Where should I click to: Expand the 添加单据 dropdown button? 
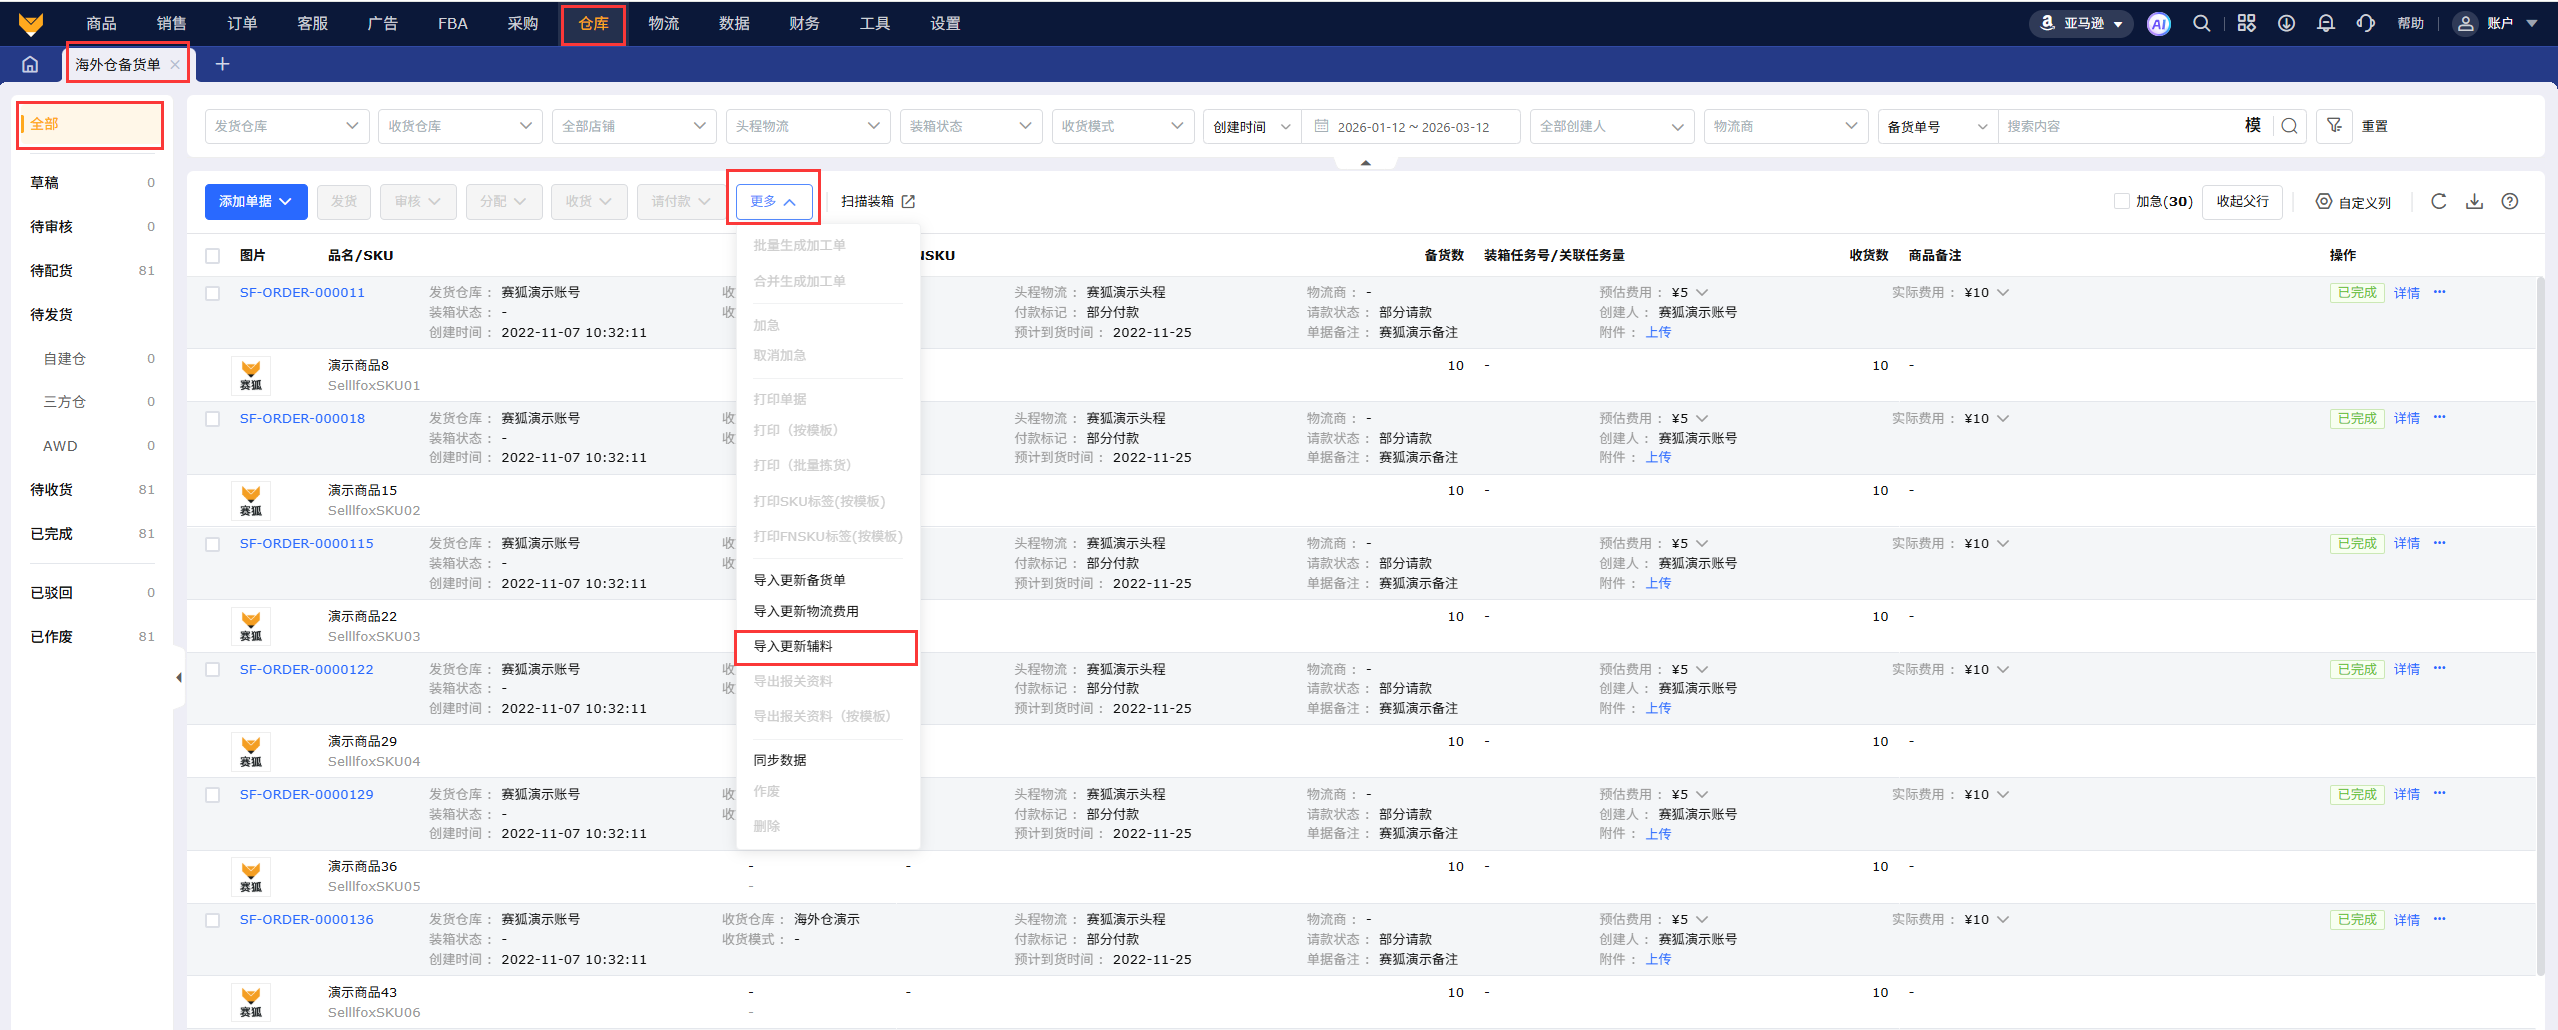coord(256,201)
